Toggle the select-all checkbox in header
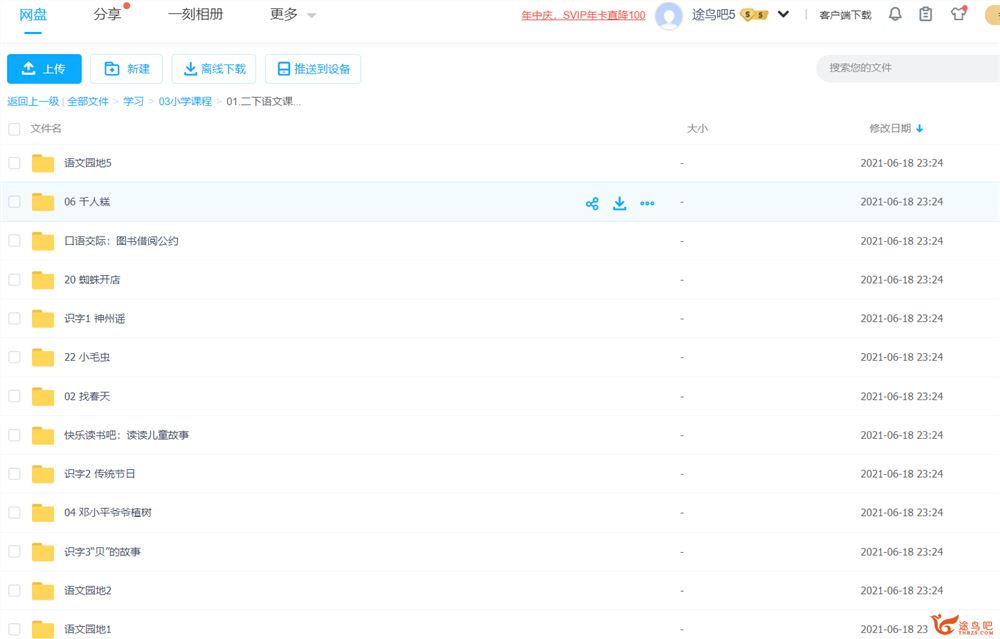This screenshot has width=1000, height=639. (x=14, y=129)
